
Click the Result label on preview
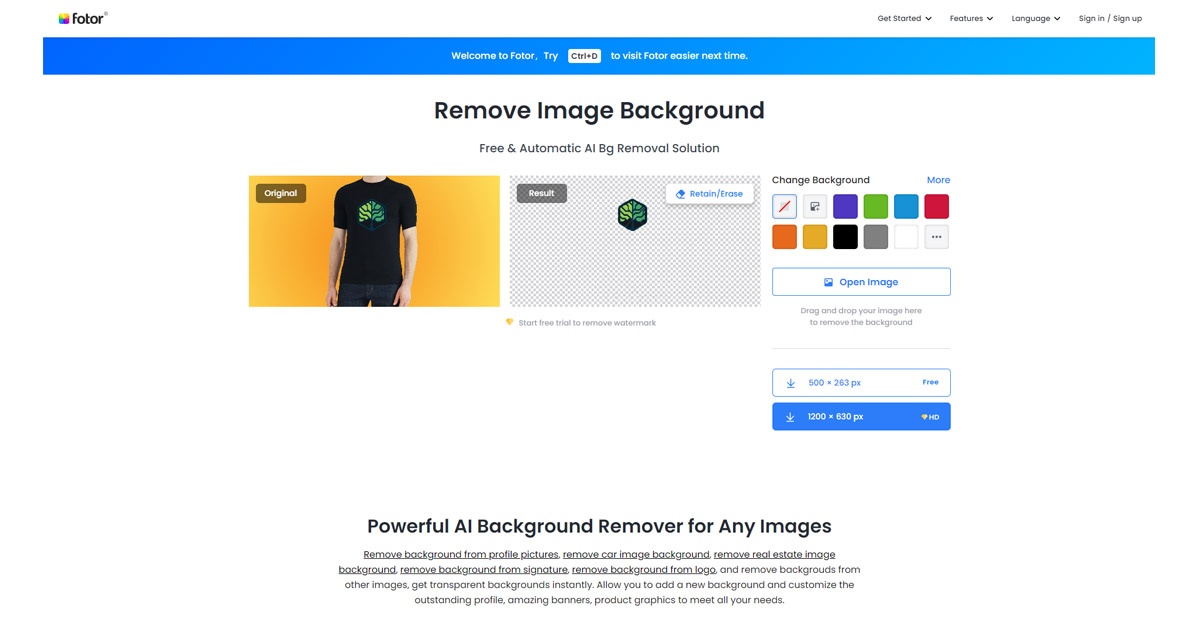tap(542, 193)
